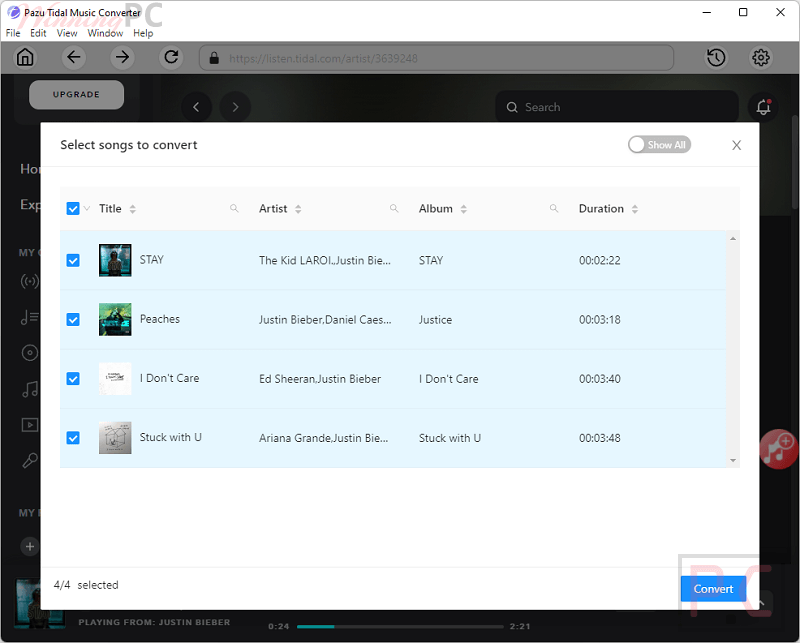
Task: Open the Window menu
Action: (105, 33)
